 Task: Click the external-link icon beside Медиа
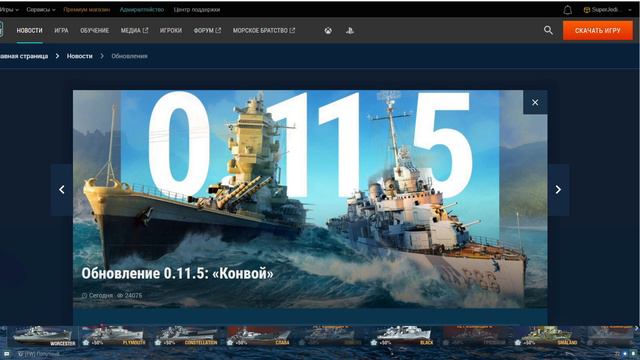coord(145,30)
